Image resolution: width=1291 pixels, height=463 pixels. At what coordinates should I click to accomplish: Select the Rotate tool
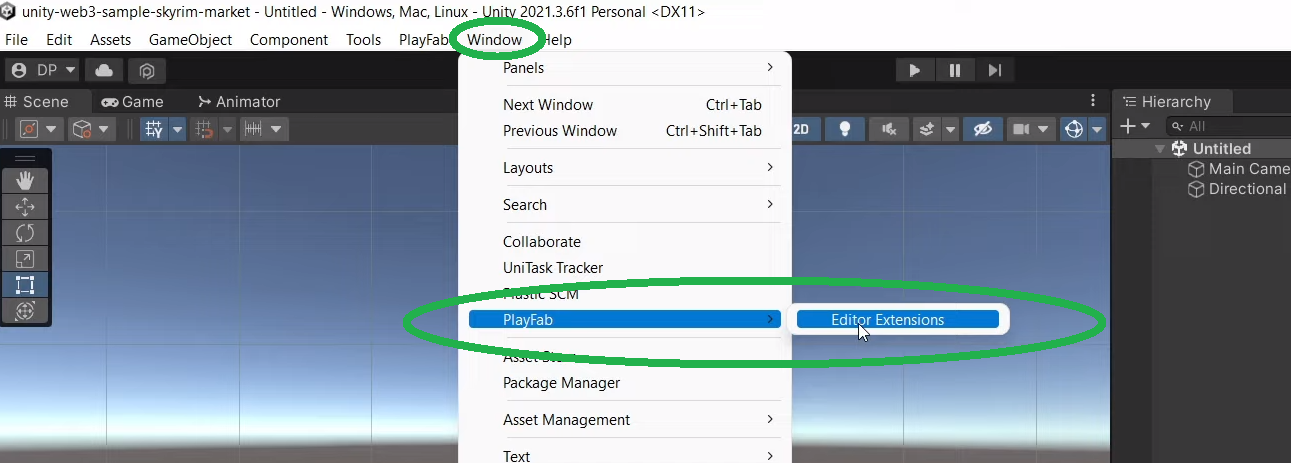[x=25, y=233]
